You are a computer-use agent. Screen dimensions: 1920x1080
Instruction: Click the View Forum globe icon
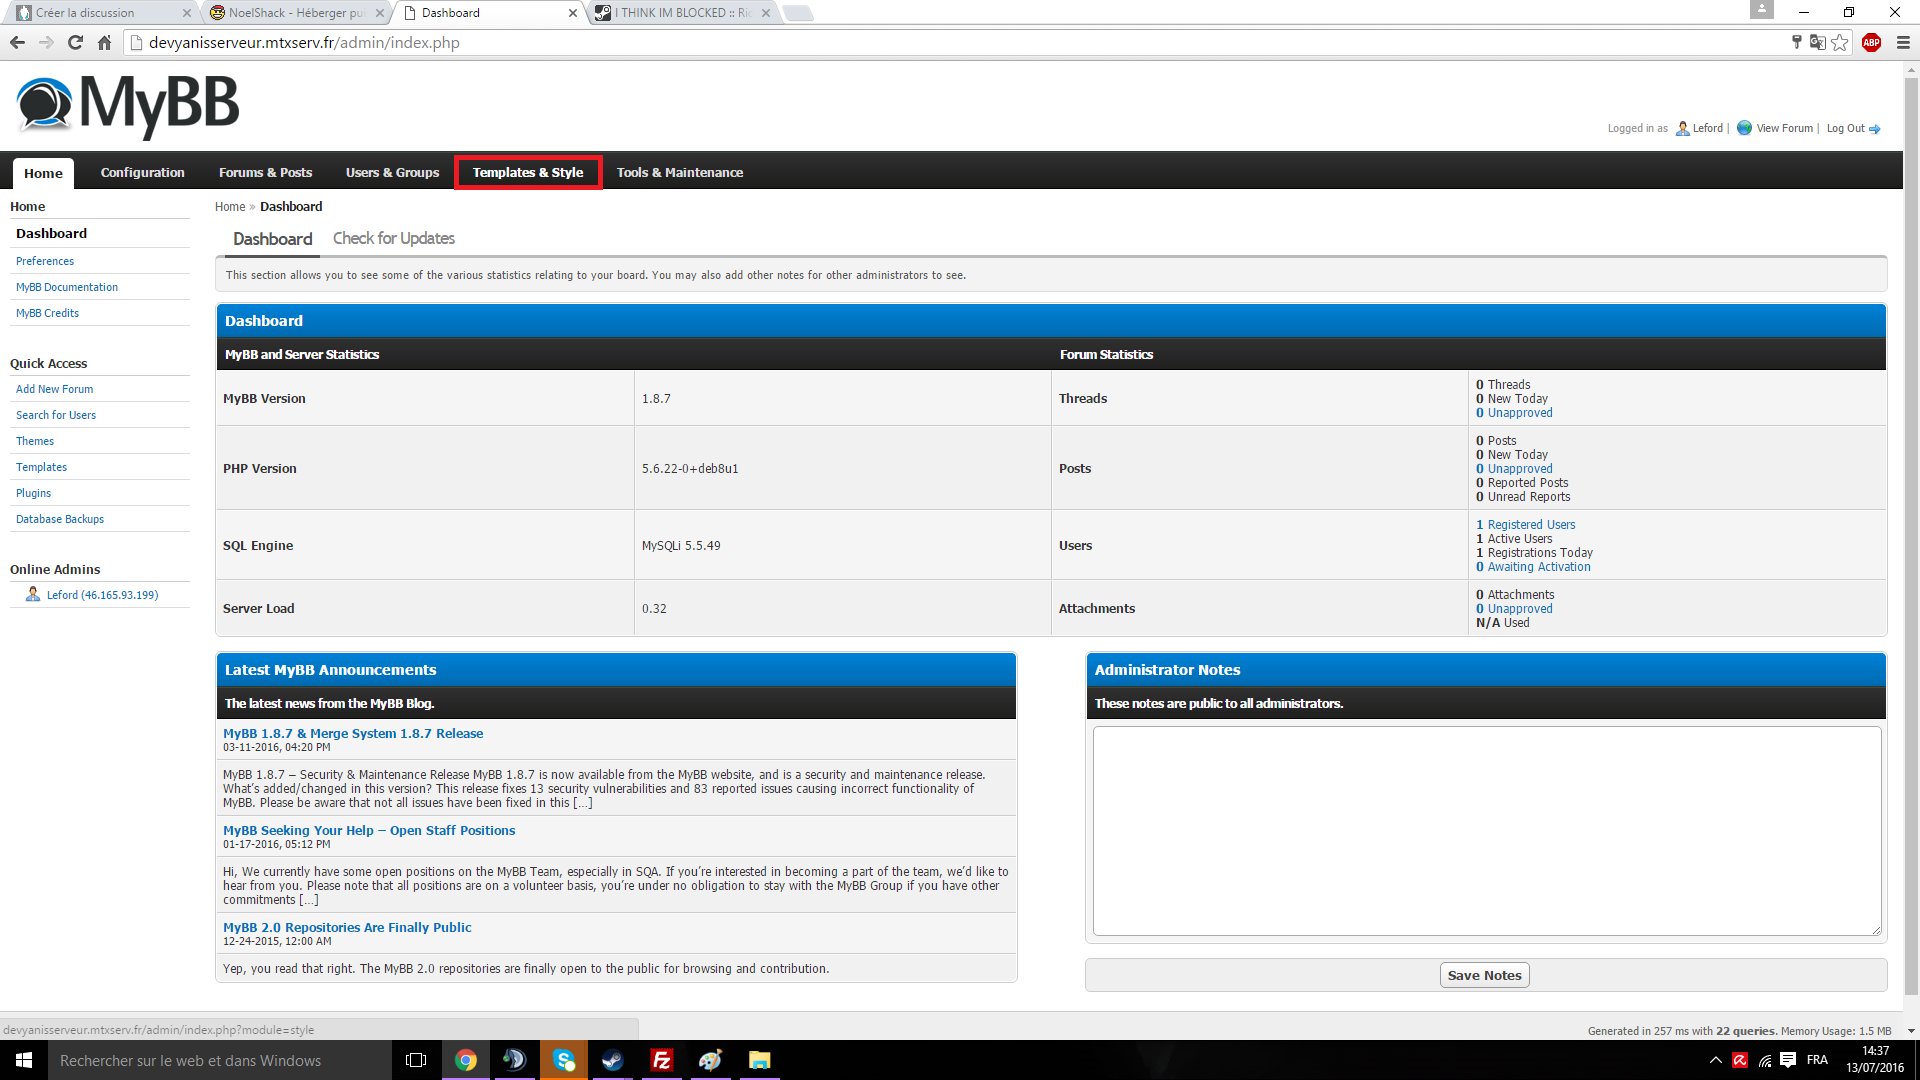point(1744,128)
